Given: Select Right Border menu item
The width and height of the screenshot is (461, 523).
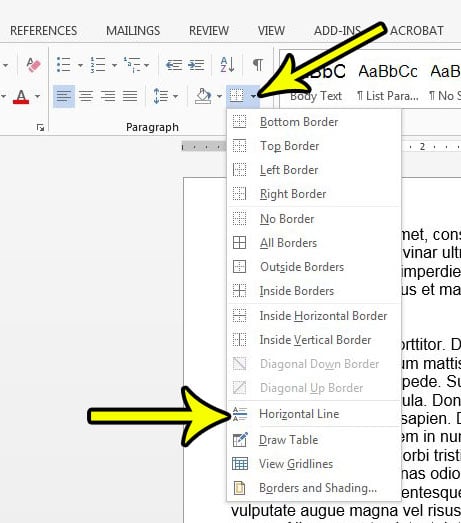Looking at the screenshot, I should tap(314, 194).
